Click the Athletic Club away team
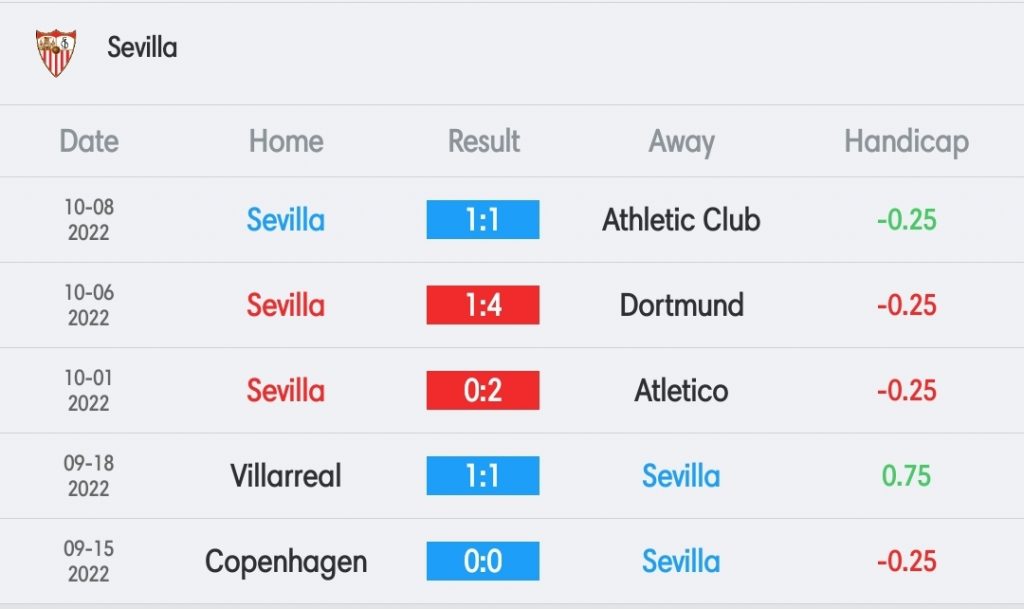Image resolution: width=1024 pixels, height=609 pixels. 681,219
